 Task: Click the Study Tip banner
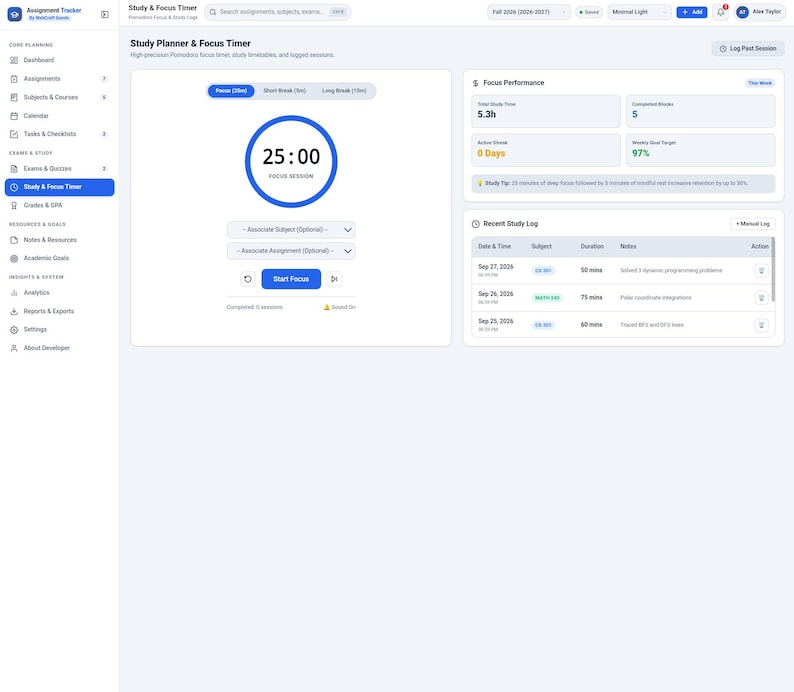(x=623, y=184)
